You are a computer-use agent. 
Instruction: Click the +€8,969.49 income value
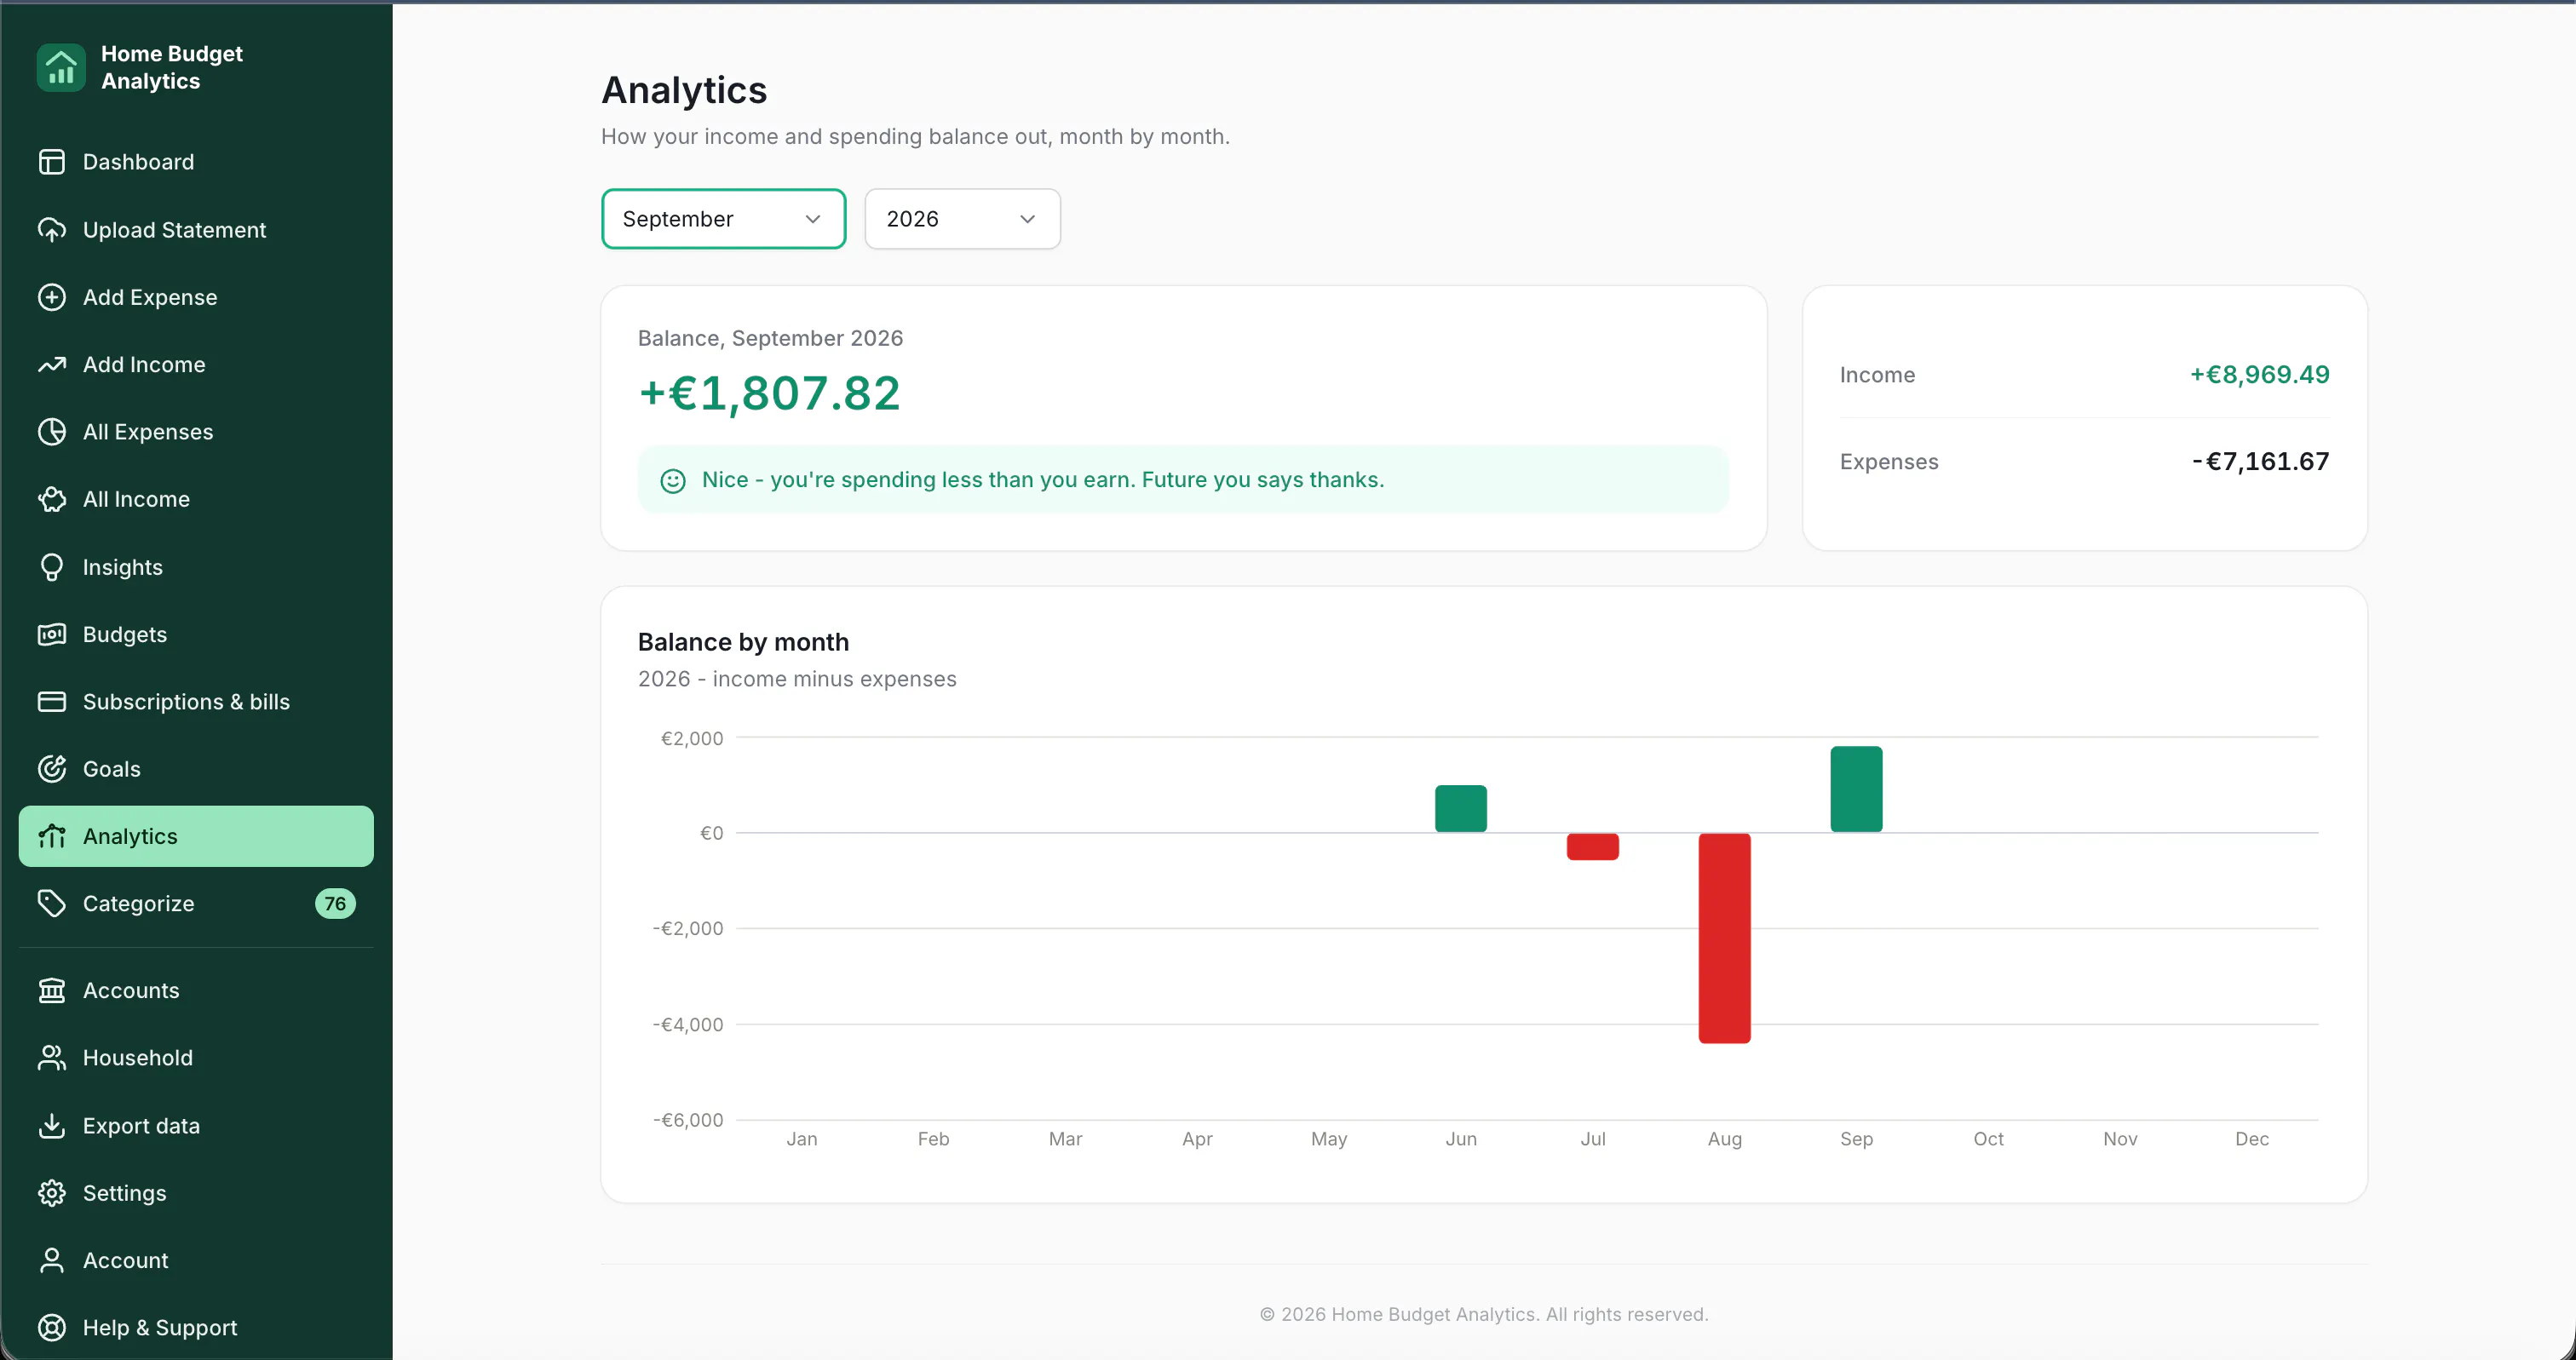pyautogui.click(x=2259, y=375)
